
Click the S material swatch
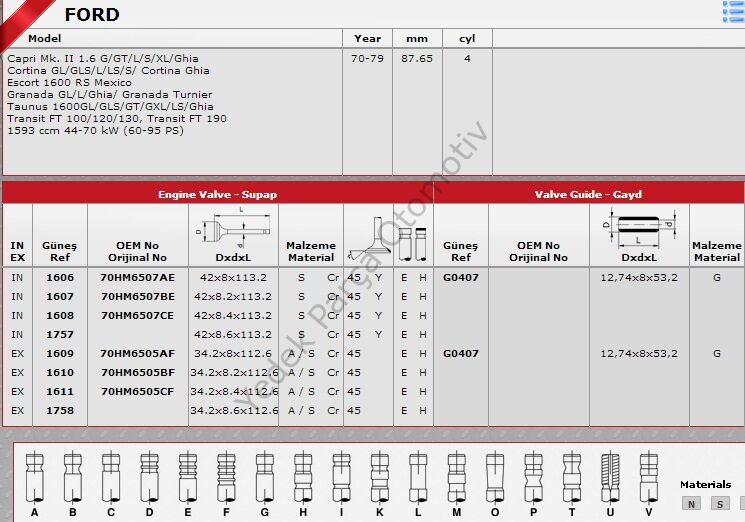tap(720, 504)
